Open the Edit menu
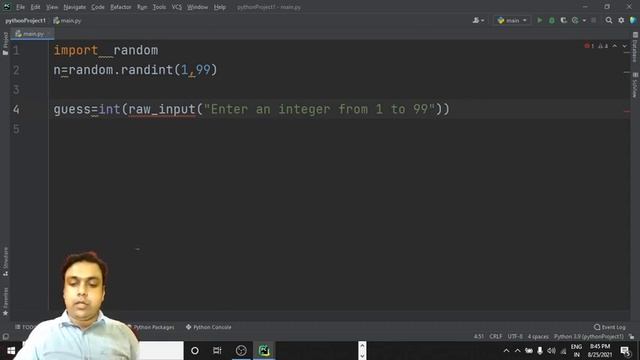 [36, 7]
